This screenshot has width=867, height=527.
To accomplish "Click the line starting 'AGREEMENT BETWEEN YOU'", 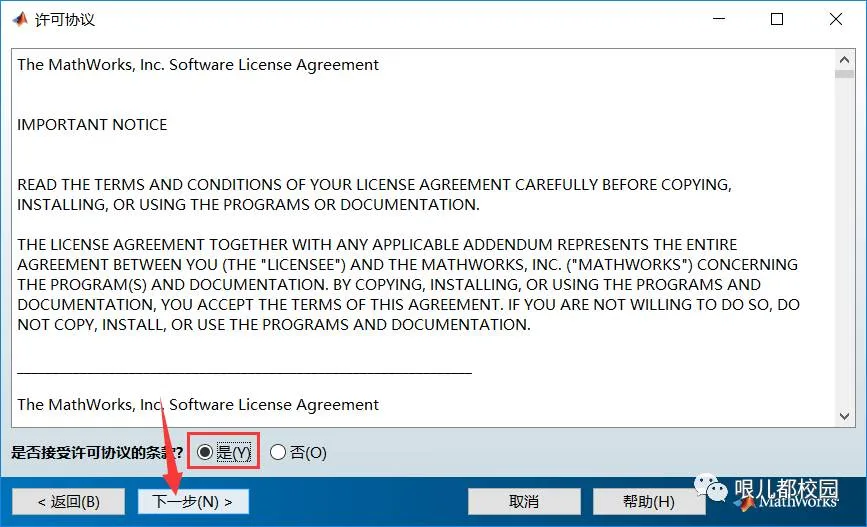I will tap(408, 264).
